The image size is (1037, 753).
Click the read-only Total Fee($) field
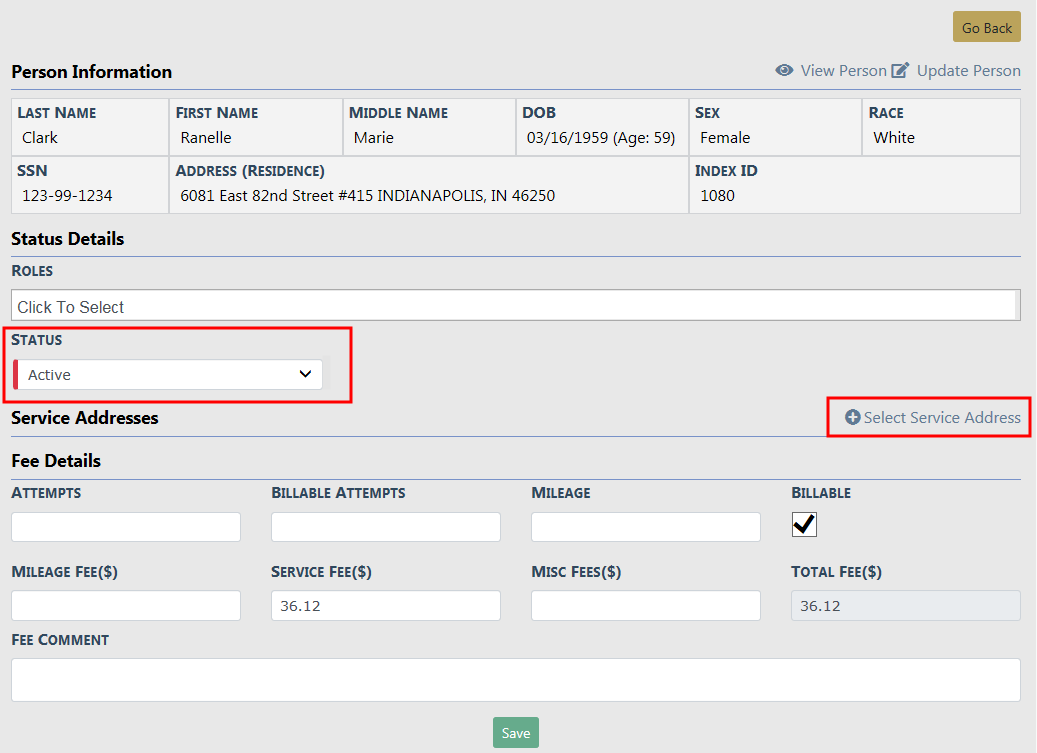coord(905,605)
